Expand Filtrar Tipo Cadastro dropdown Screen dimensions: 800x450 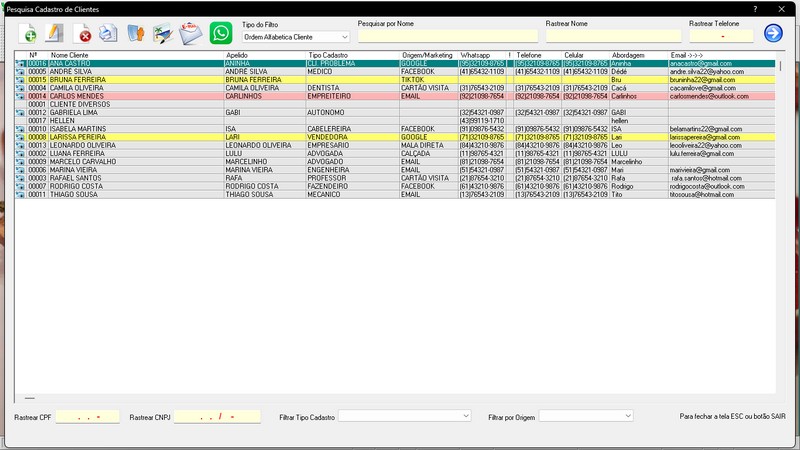click(x=405, y=416)
